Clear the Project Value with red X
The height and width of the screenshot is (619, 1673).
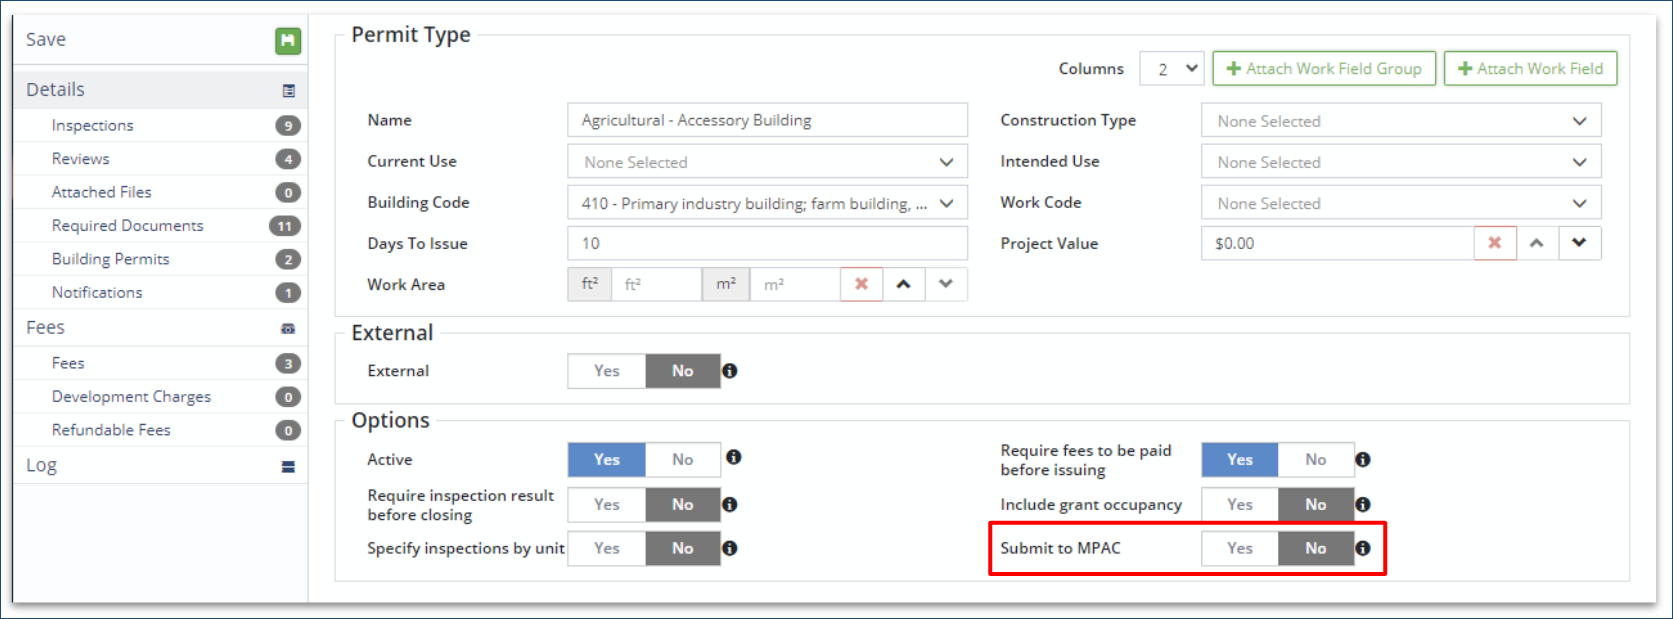coord(1494,243)
